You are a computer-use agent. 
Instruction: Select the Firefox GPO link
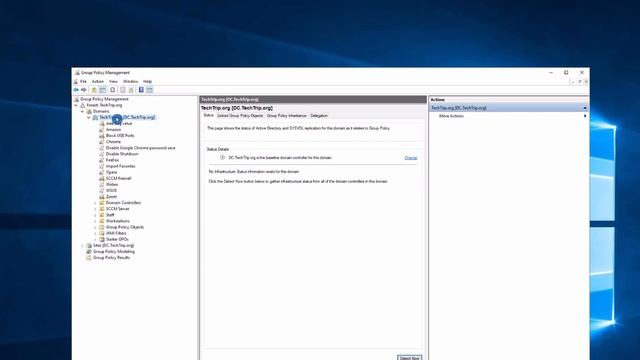click(113, 160)
